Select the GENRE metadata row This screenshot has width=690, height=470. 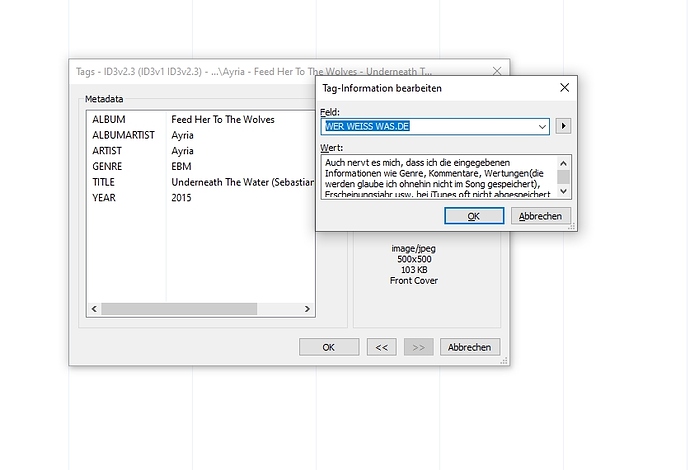tap(201, 166)
